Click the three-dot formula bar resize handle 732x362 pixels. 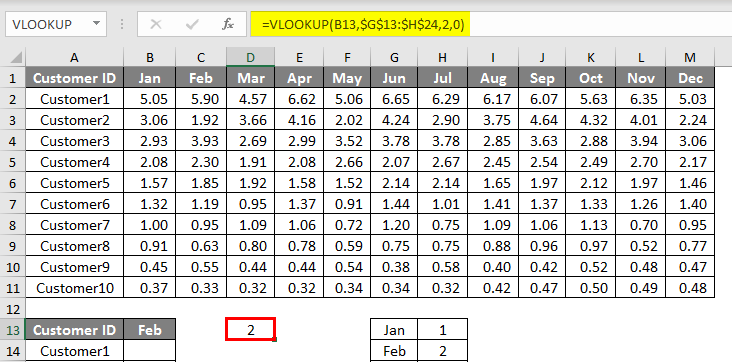pyautogui.click(x=122, y=24)
